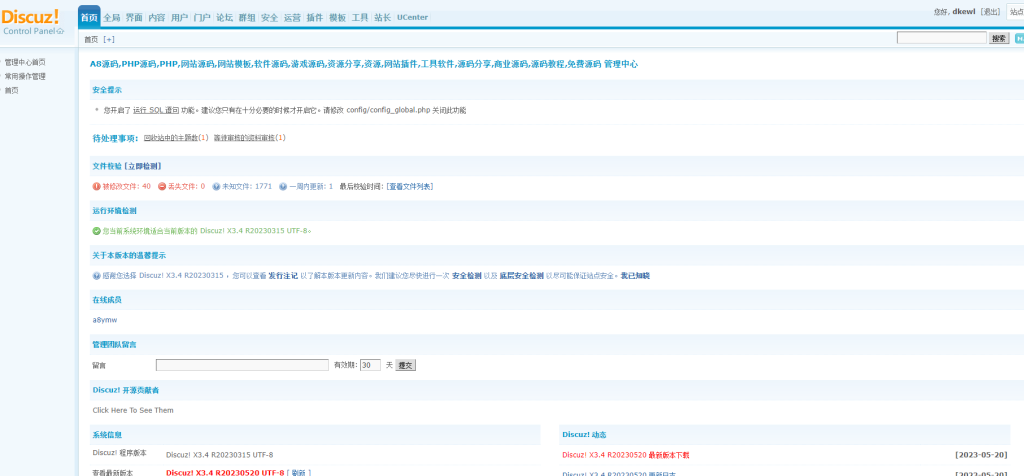Click the teal icon right of 搜索 button
1024x476 pixels.
pyautogui.click(x=1019, y=39)
